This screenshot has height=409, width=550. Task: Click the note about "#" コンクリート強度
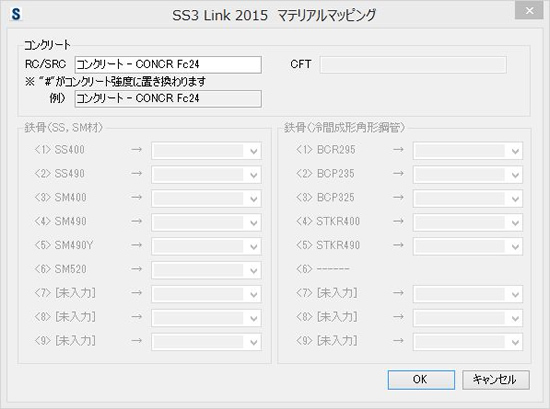pos(115,82)
